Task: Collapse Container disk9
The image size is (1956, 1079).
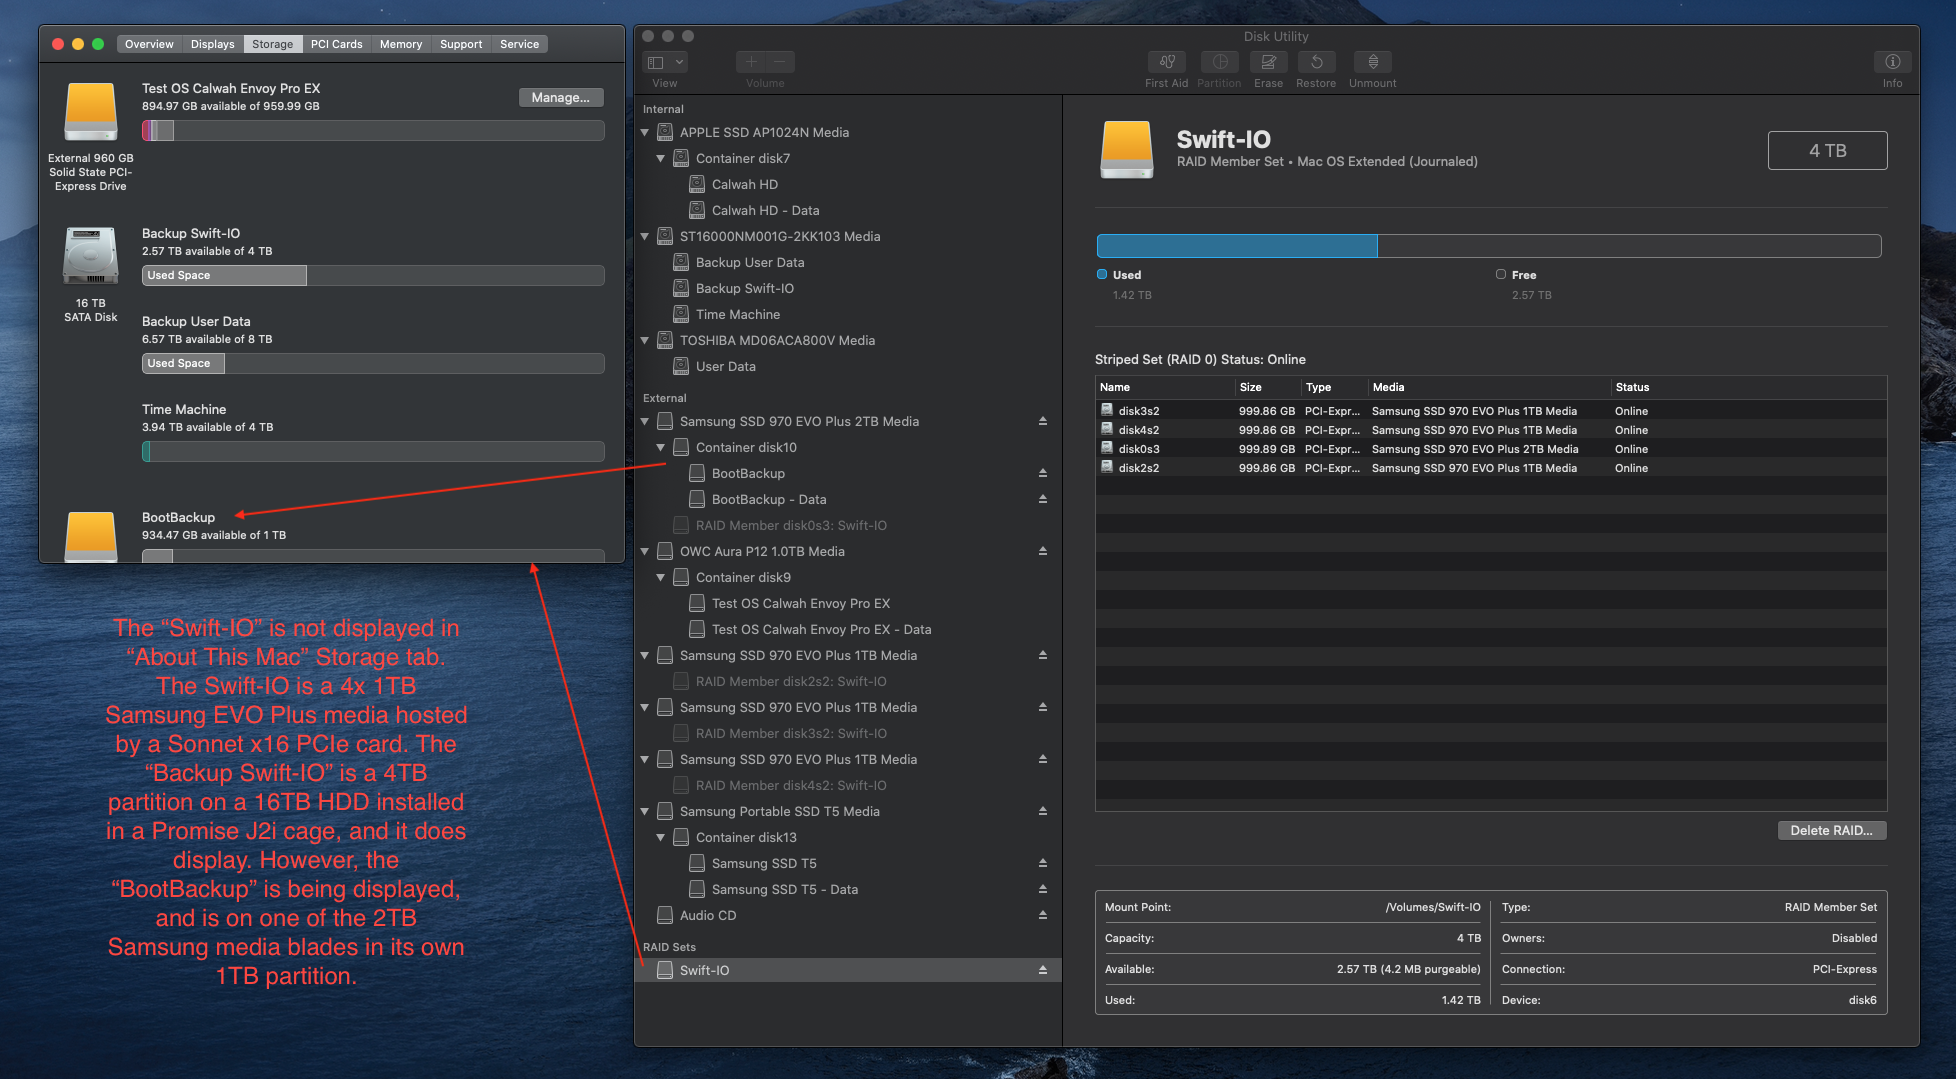Action: (x=661, y=577)
